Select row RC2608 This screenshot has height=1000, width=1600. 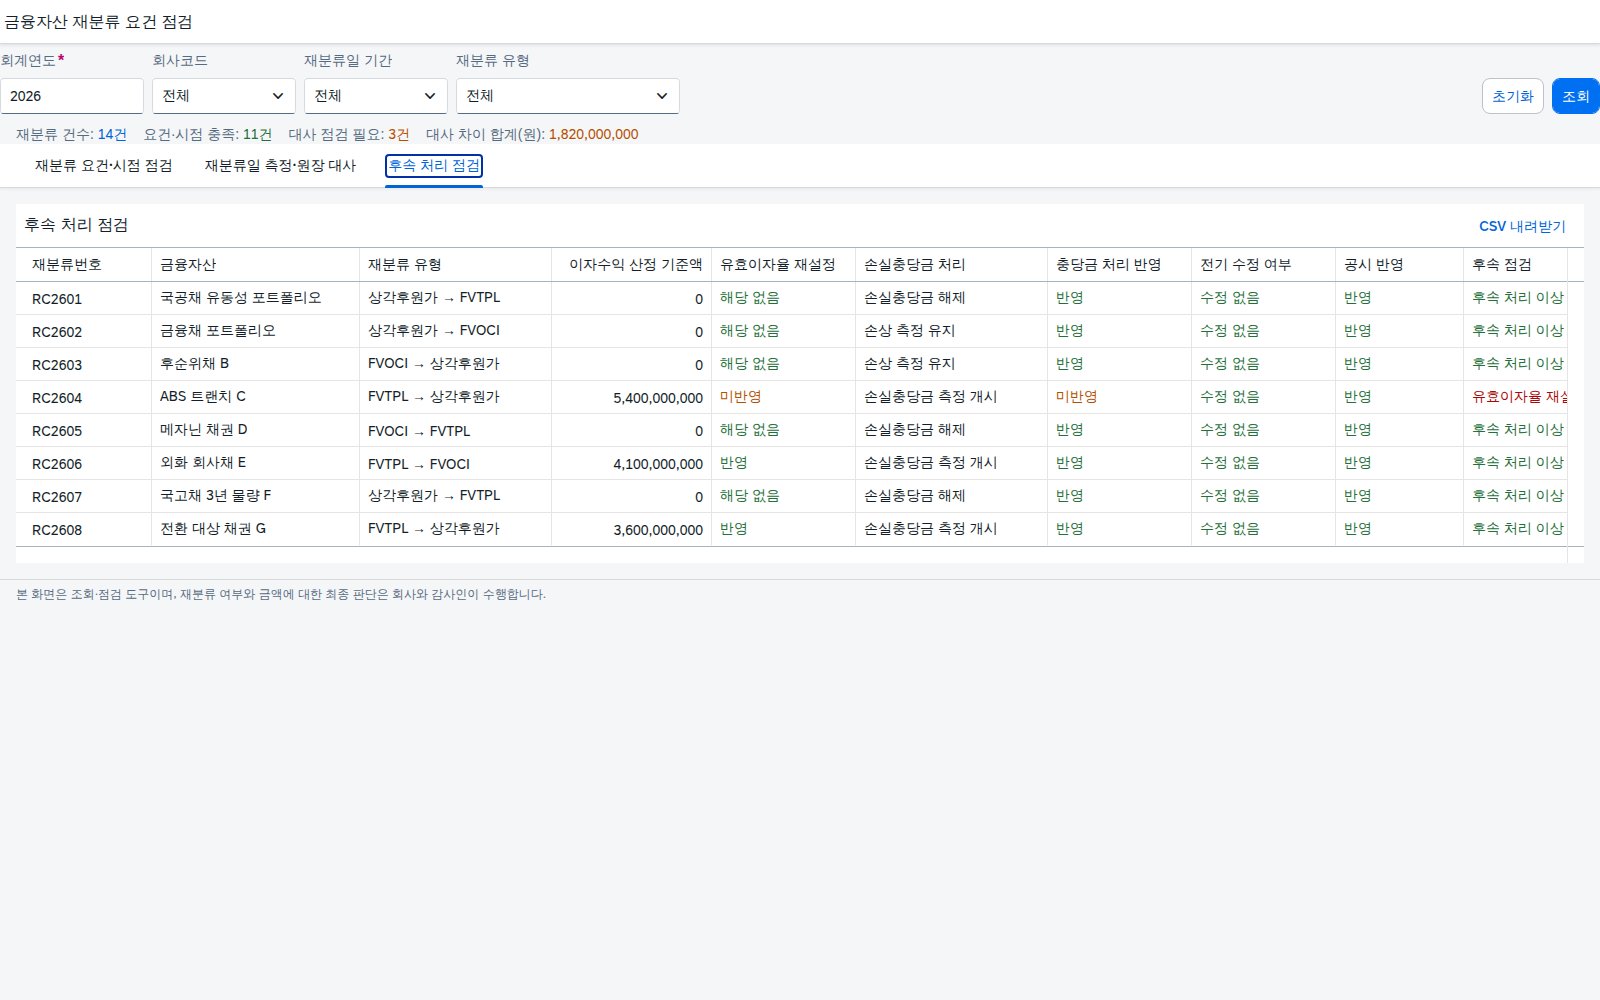tap(792, 529)
